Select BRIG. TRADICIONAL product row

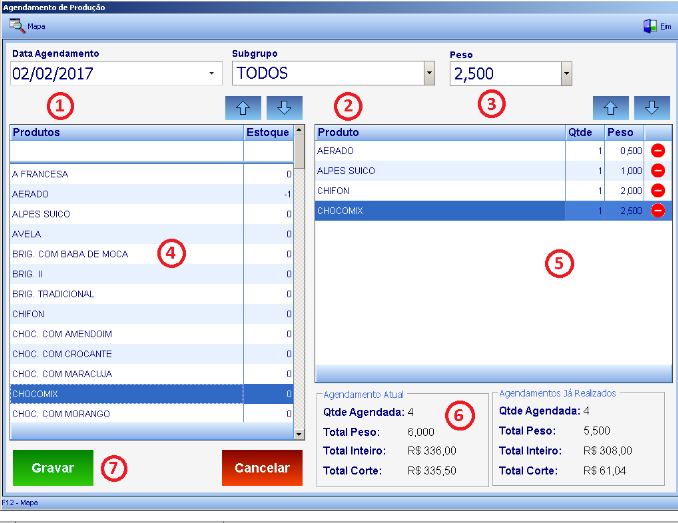151,294
